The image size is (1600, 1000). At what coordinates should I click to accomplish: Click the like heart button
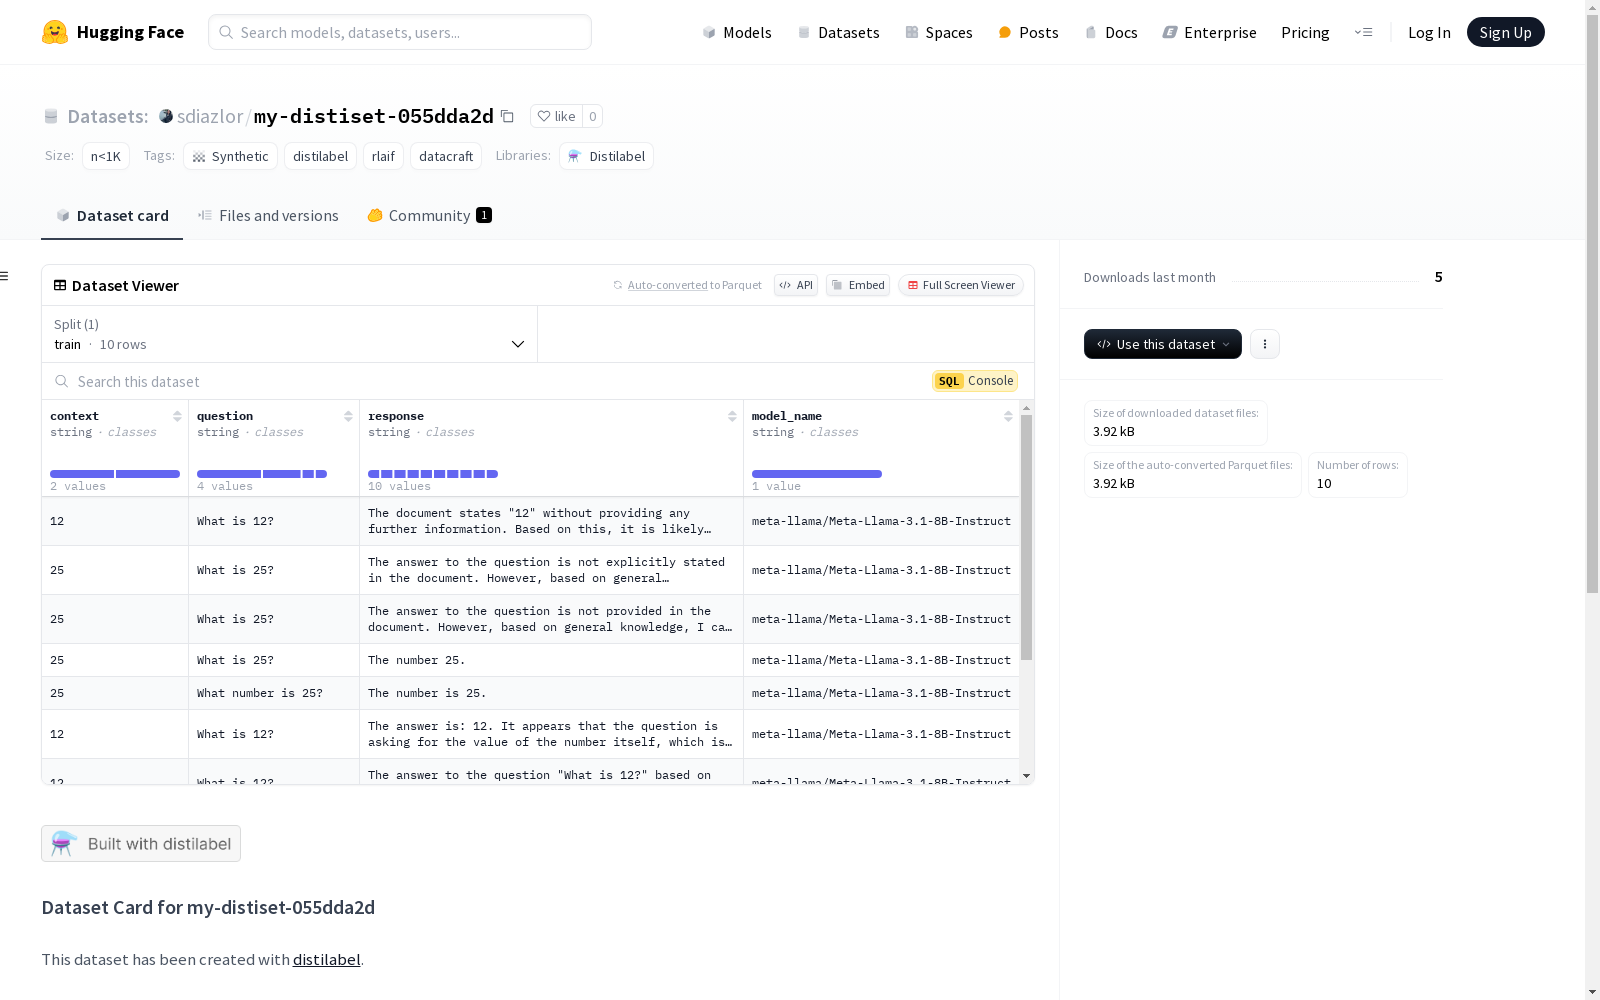pyautogui.click(x=556, y=116)
